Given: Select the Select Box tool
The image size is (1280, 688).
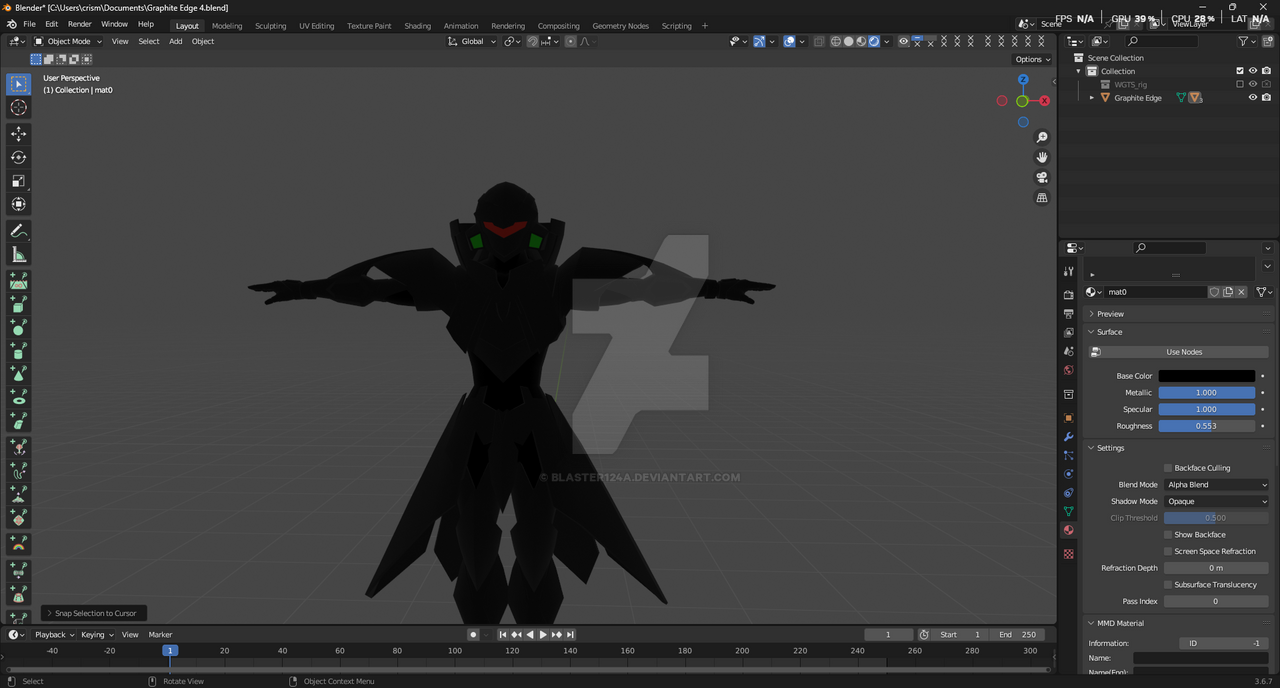Looking at the screenshot, I should coord(18,84).
